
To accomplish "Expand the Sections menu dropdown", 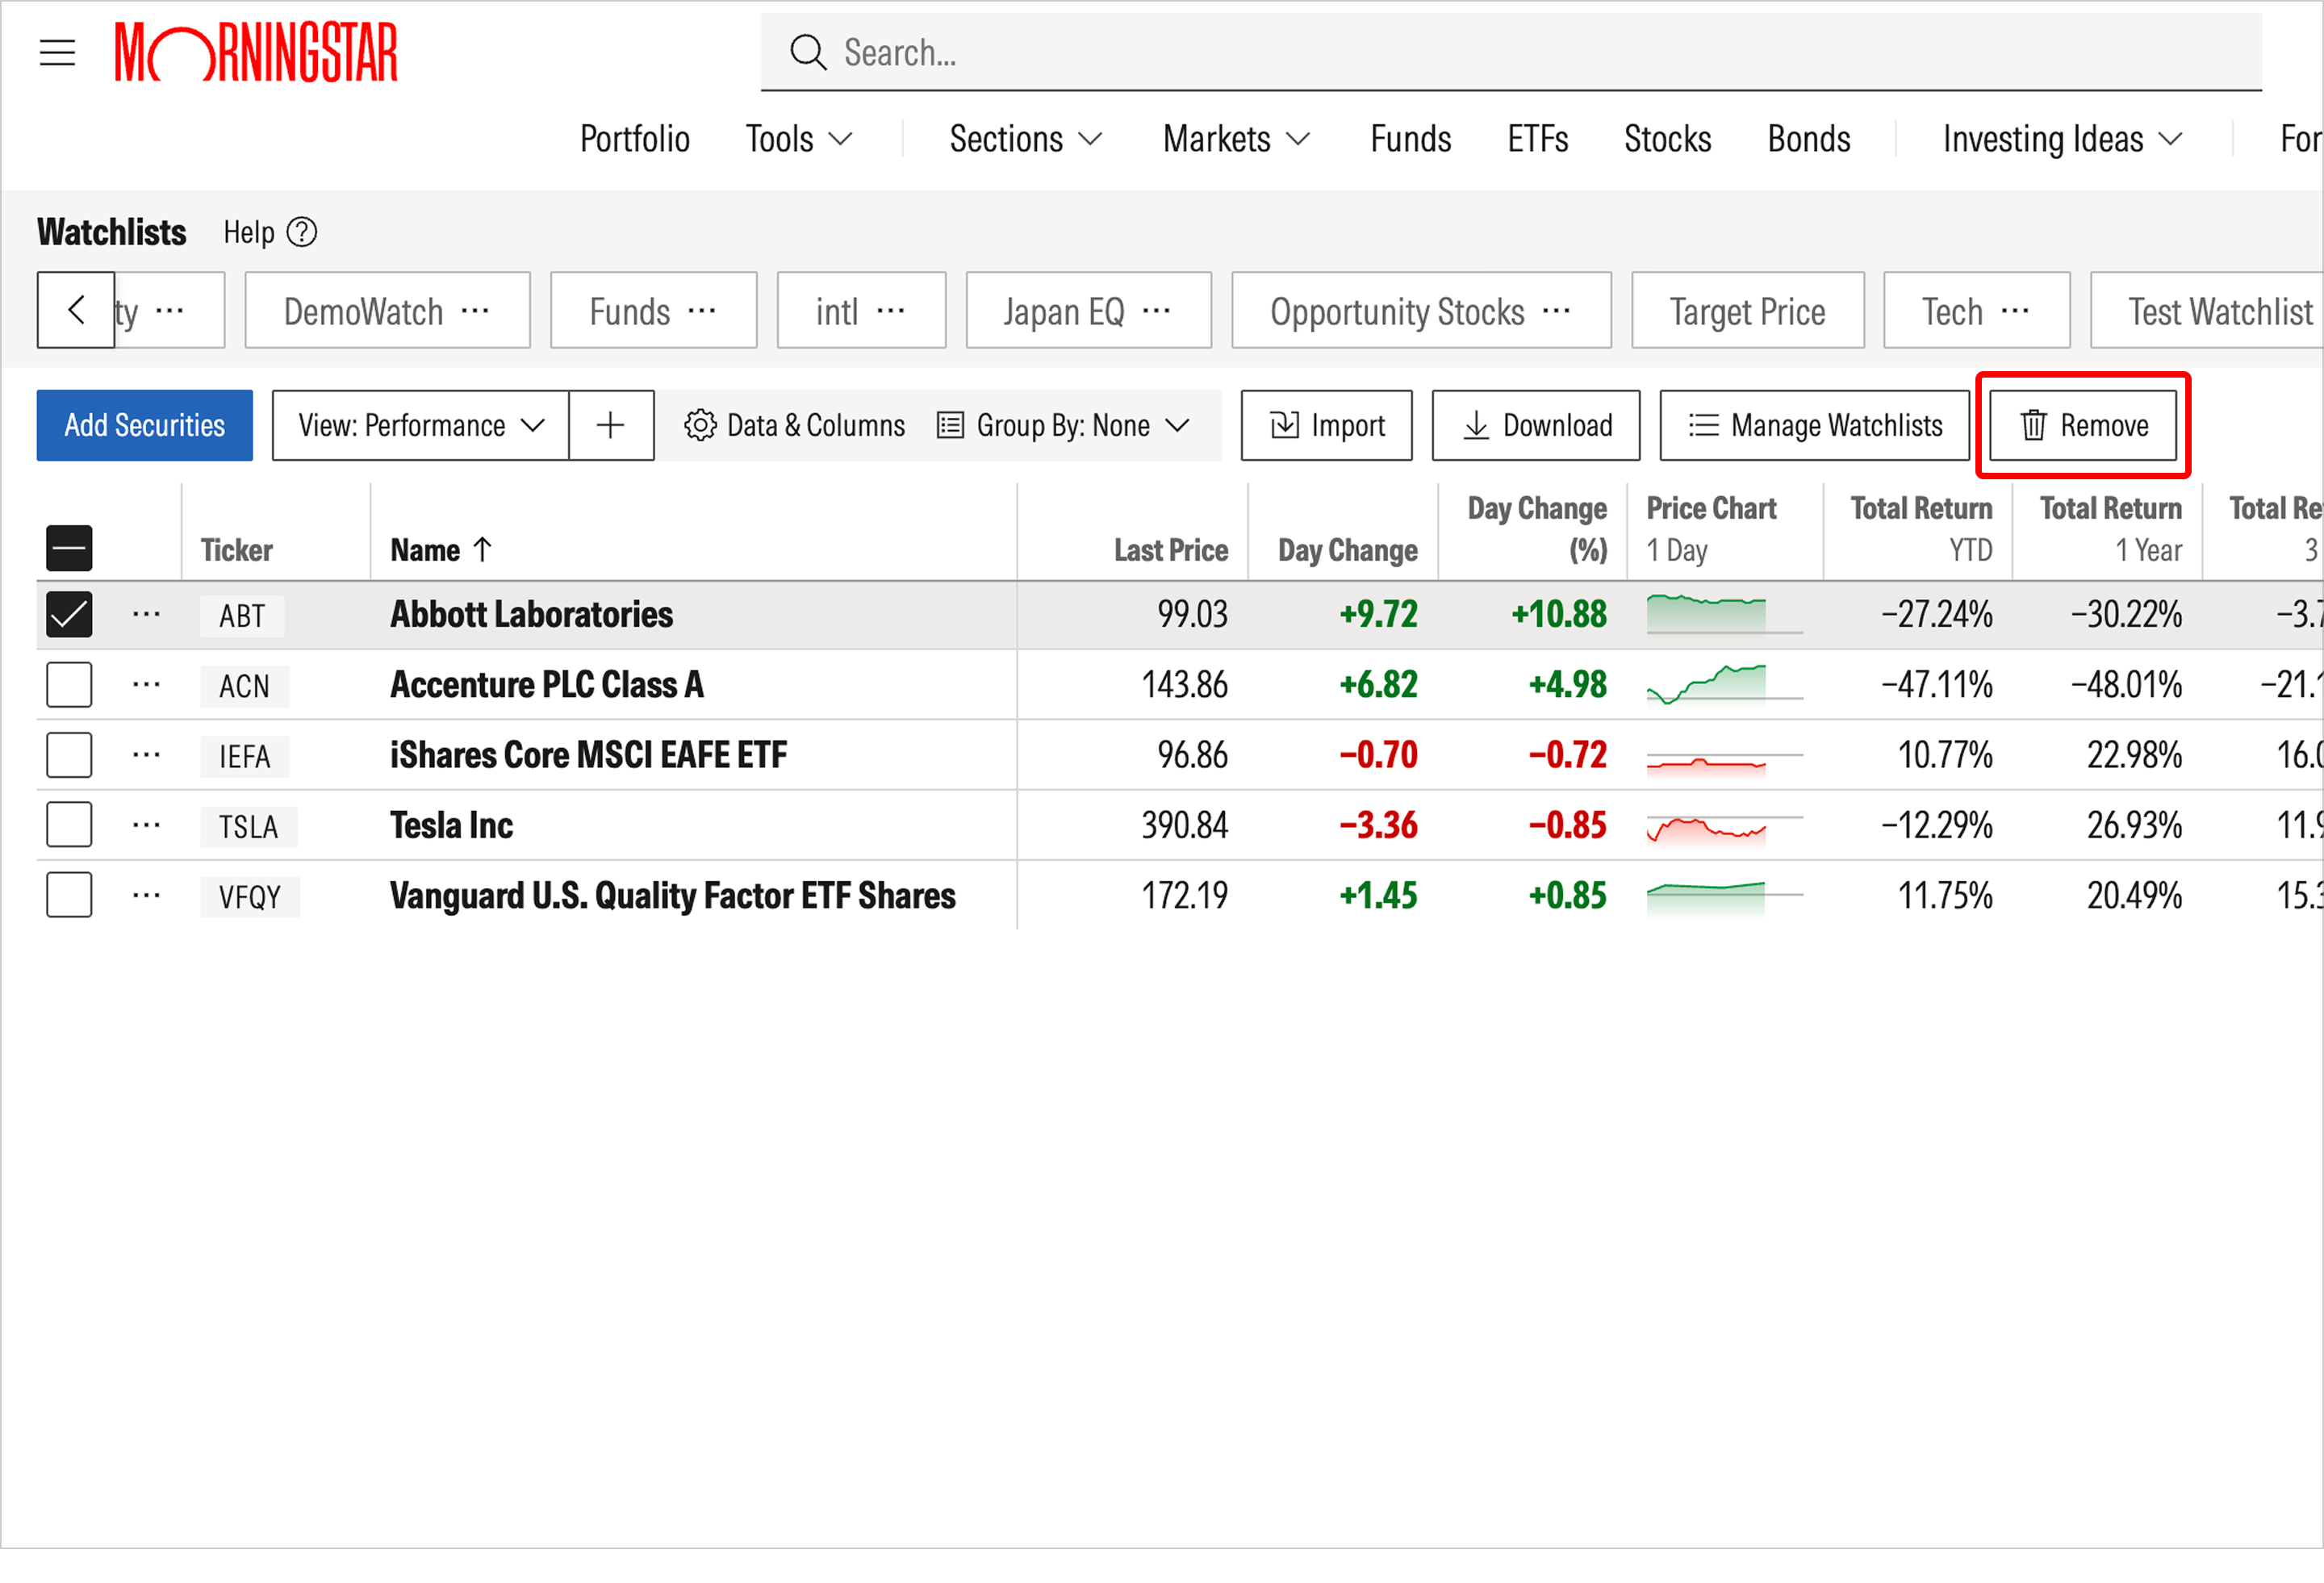I will click(x=1025, y=139).
